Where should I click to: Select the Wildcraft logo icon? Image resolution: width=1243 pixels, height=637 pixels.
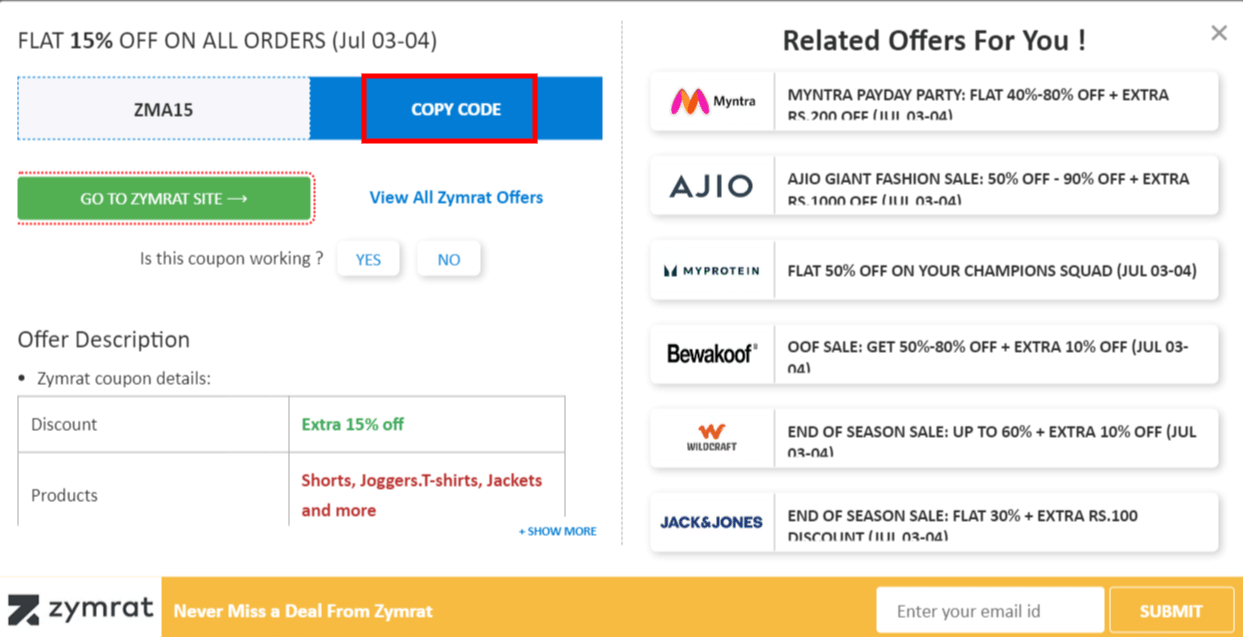pos(711,438)
